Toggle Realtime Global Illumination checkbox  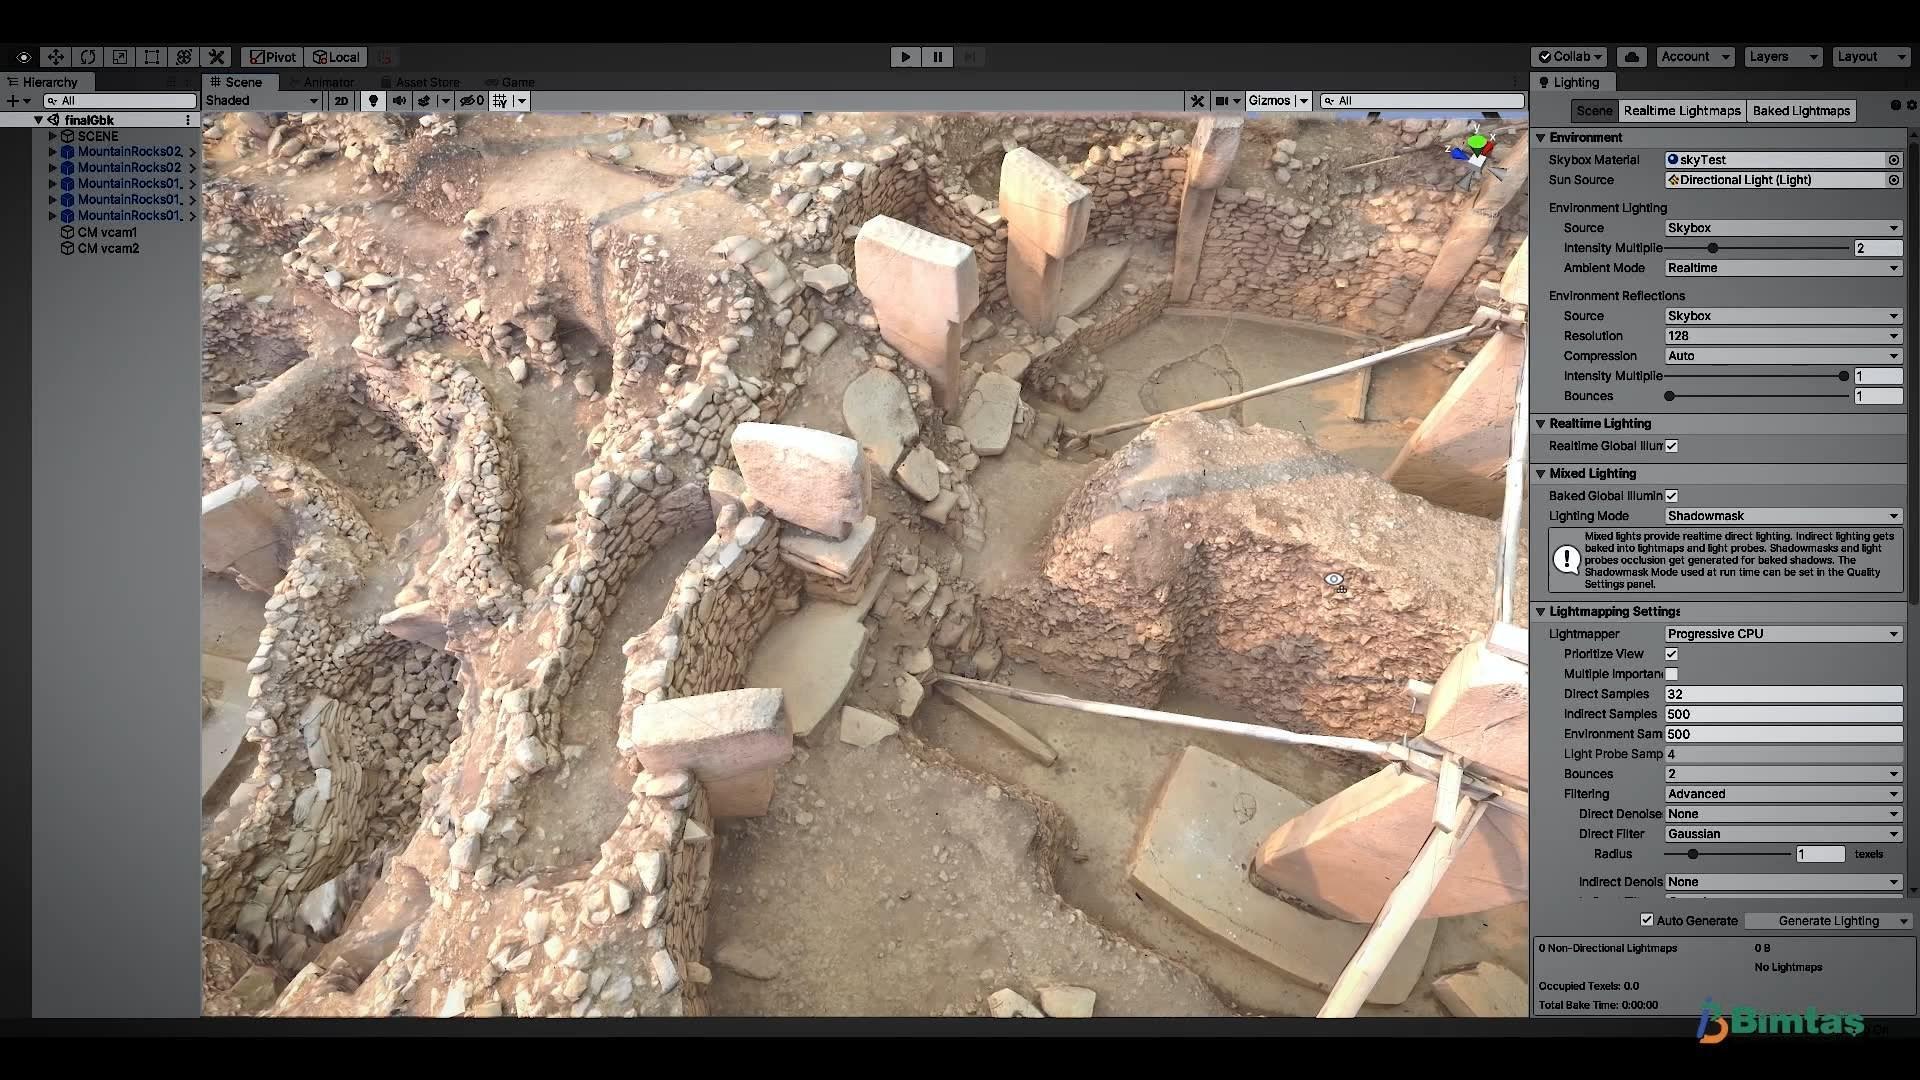[1671, 446]
